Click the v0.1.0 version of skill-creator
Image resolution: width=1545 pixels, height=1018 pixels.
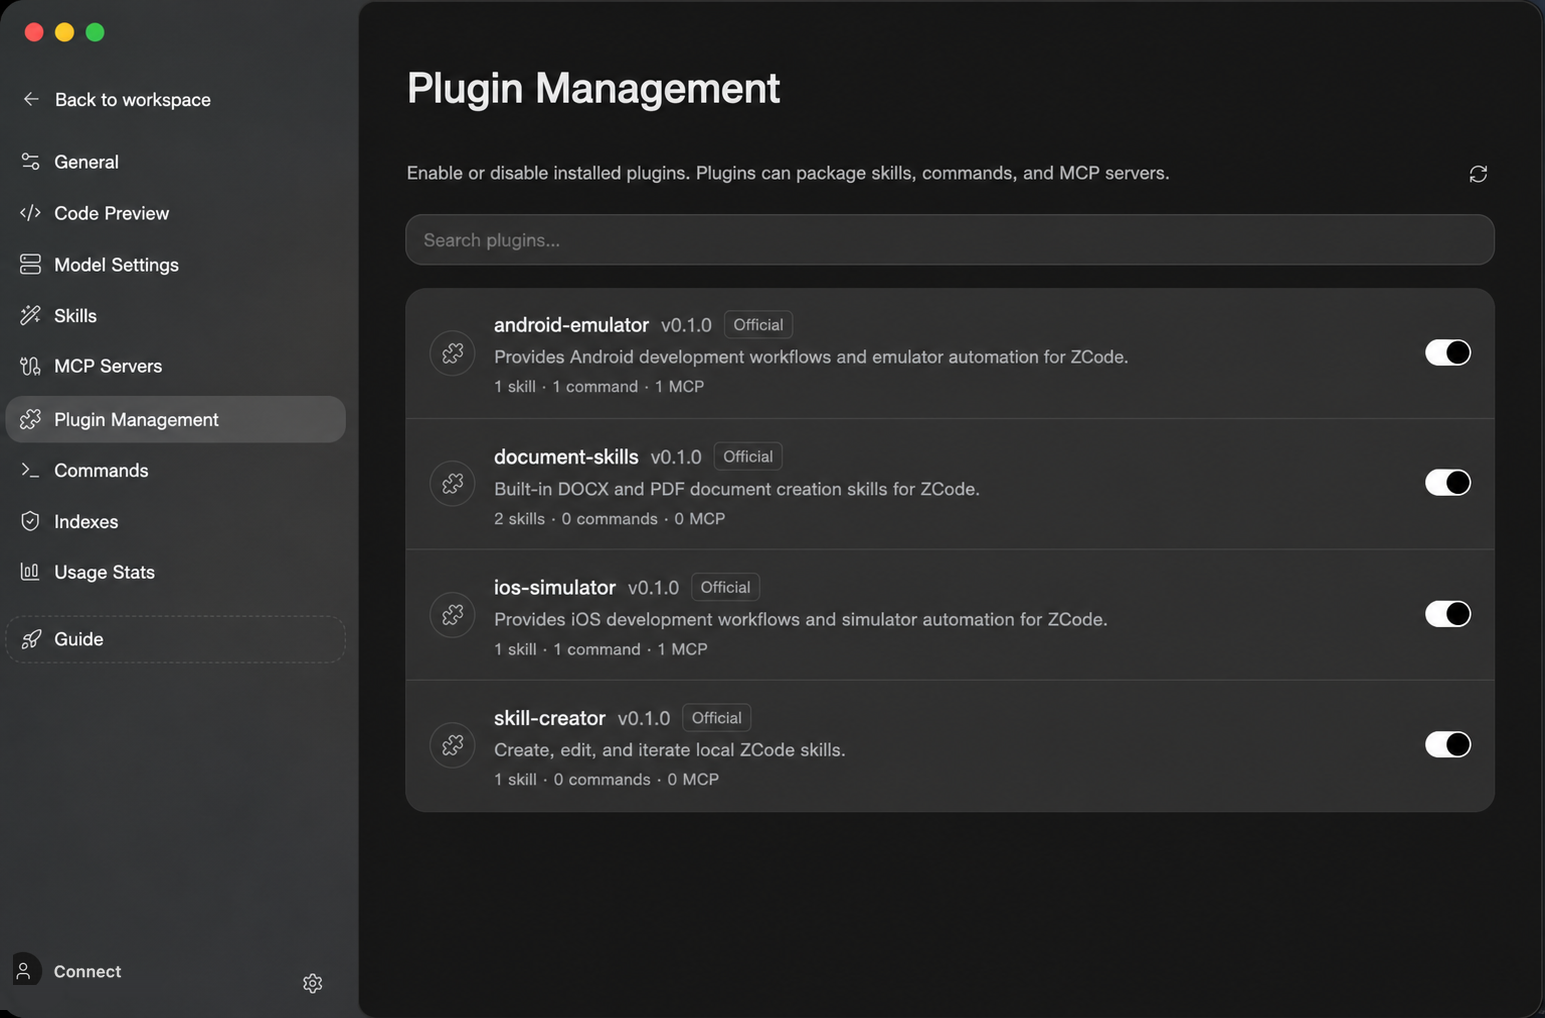(644, 719)
